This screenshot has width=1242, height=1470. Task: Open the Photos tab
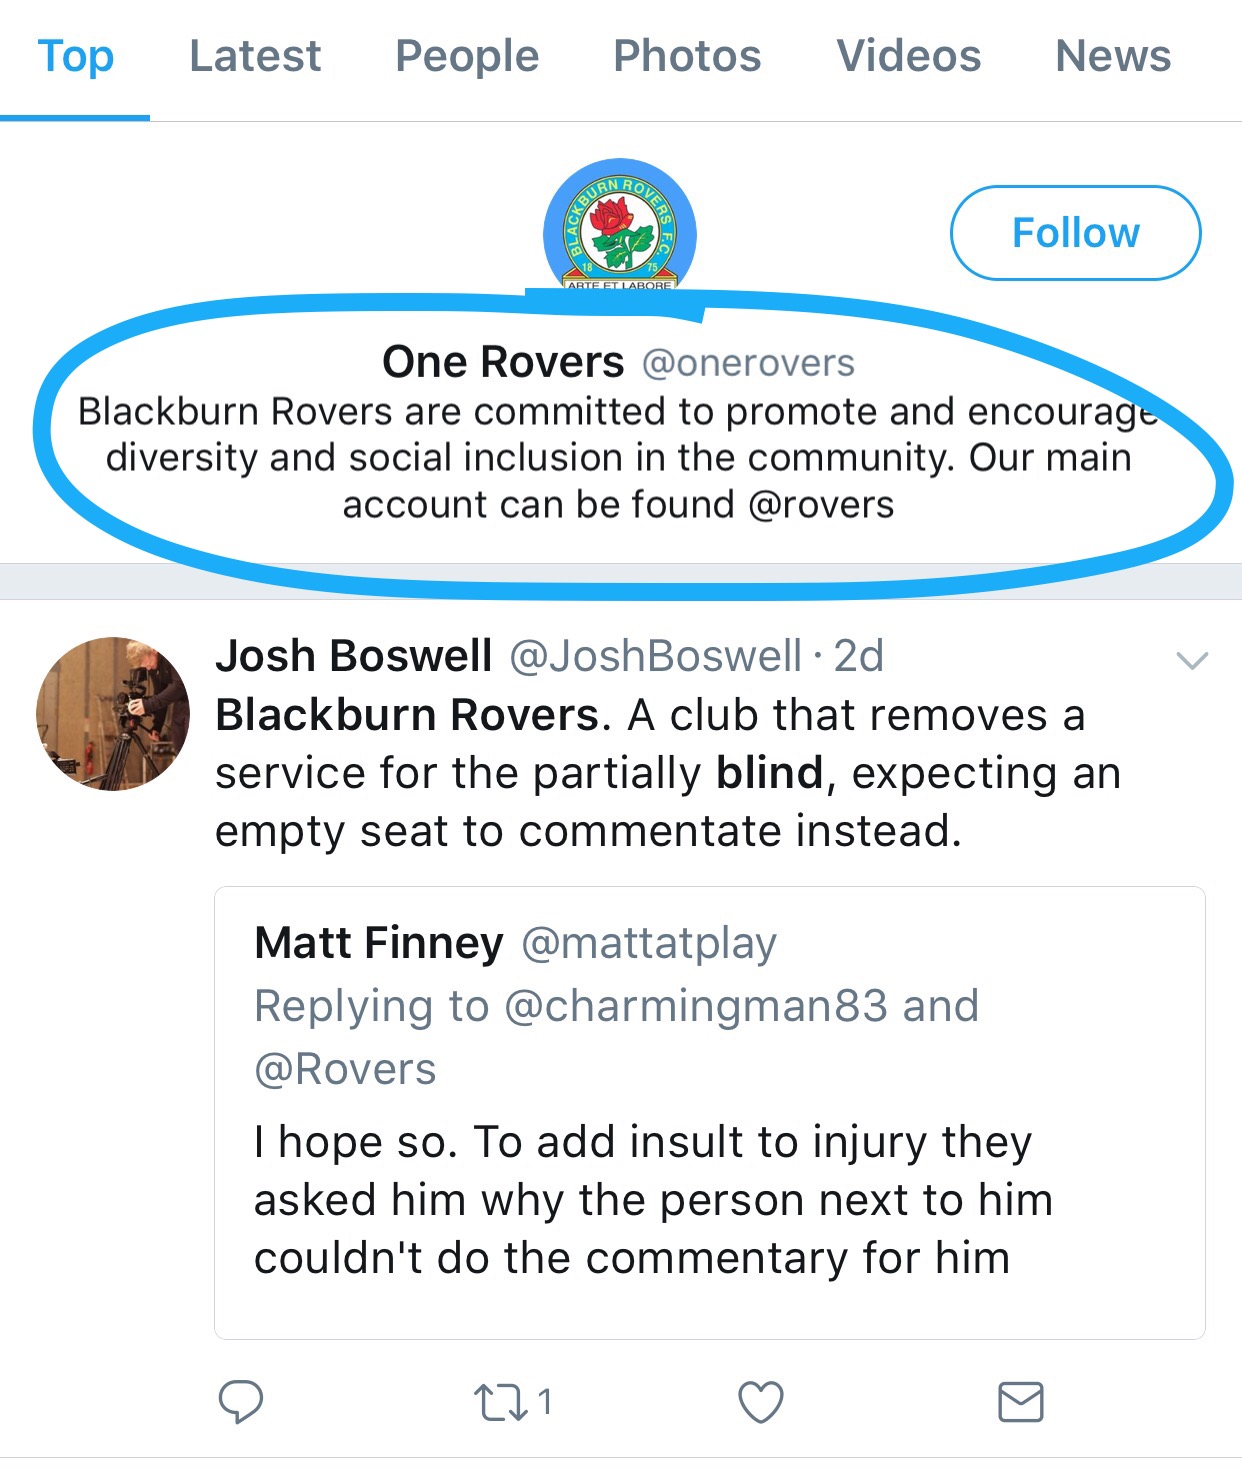pyautogui.click(x=687, y=56)
